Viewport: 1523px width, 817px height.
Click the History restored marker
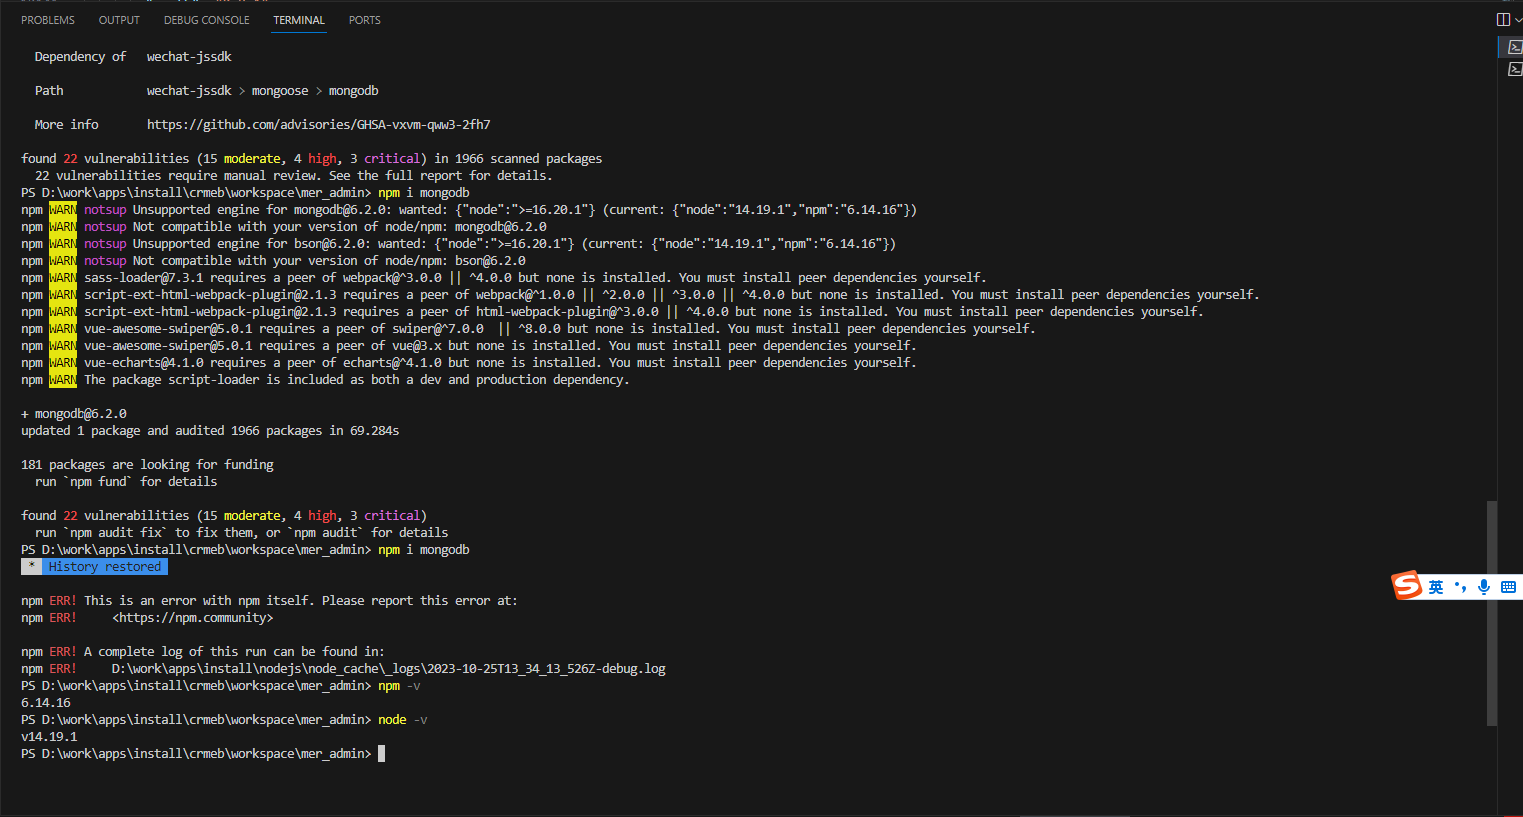[x=95, y=567]
